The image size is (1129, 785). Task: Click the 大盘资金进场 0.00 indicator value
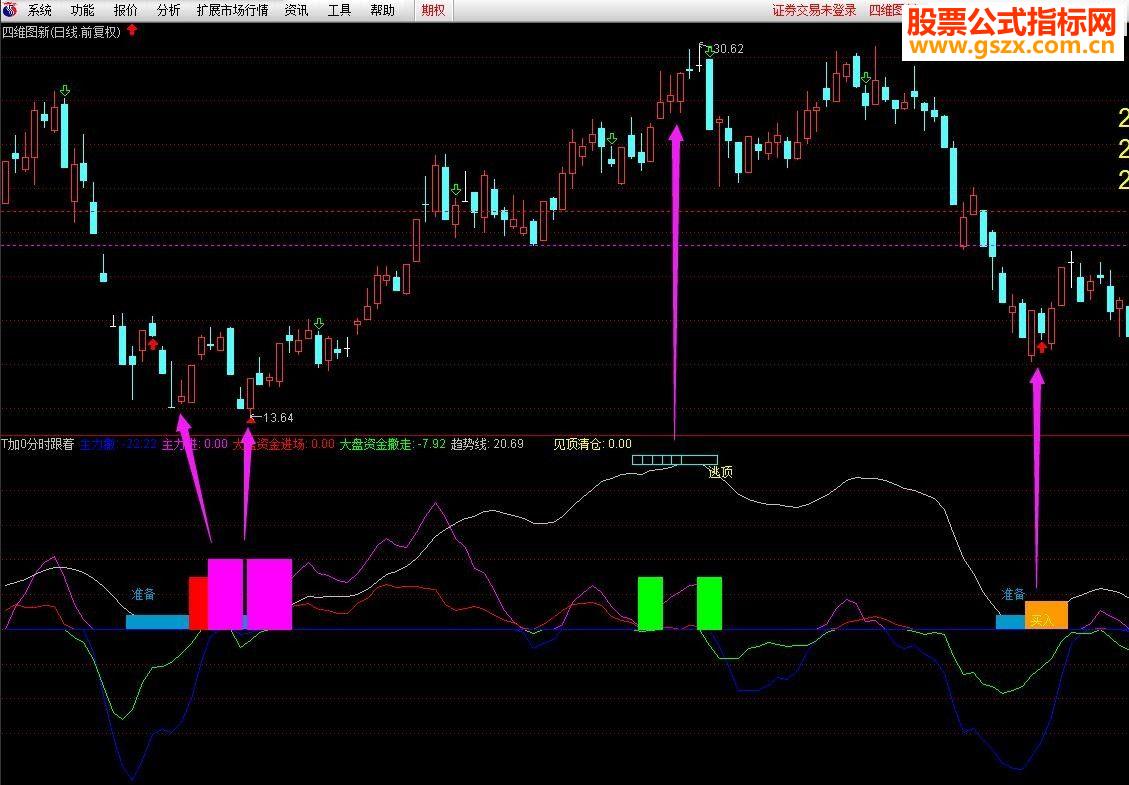pos(284,444)
